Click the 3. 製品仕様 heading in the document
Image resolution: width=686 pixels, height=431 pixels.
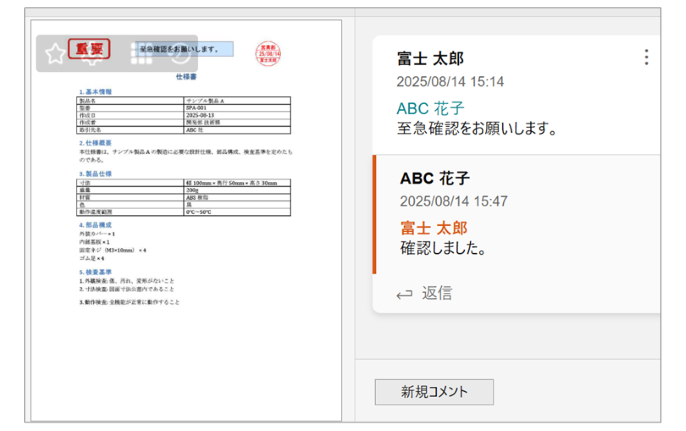click(x=95, y=174)
